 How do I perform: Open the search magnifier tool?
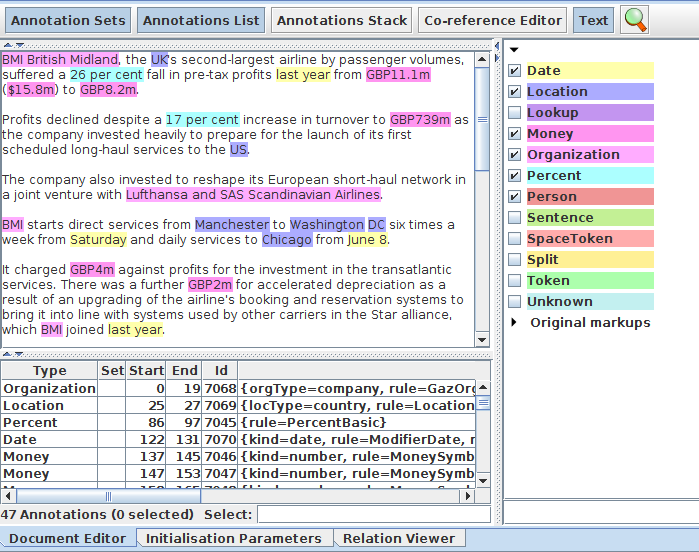[634, 20]
